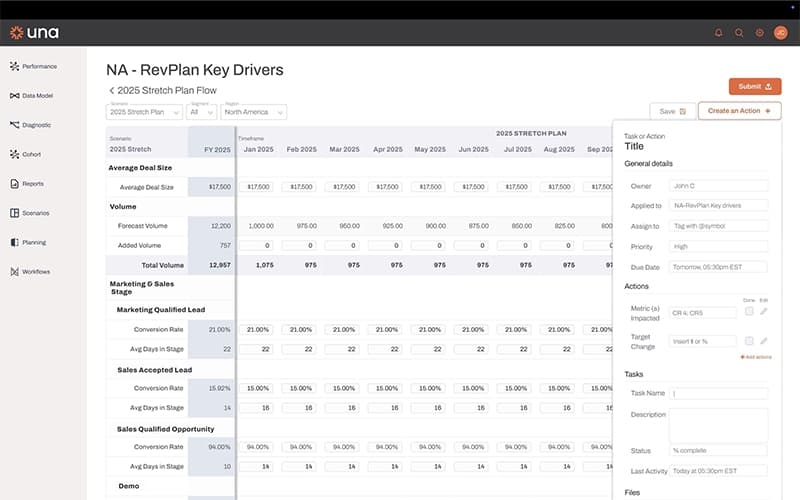The height and width of the screenshot is (500, 800).
Task: Click the Save button
Action: coord(672,111)
